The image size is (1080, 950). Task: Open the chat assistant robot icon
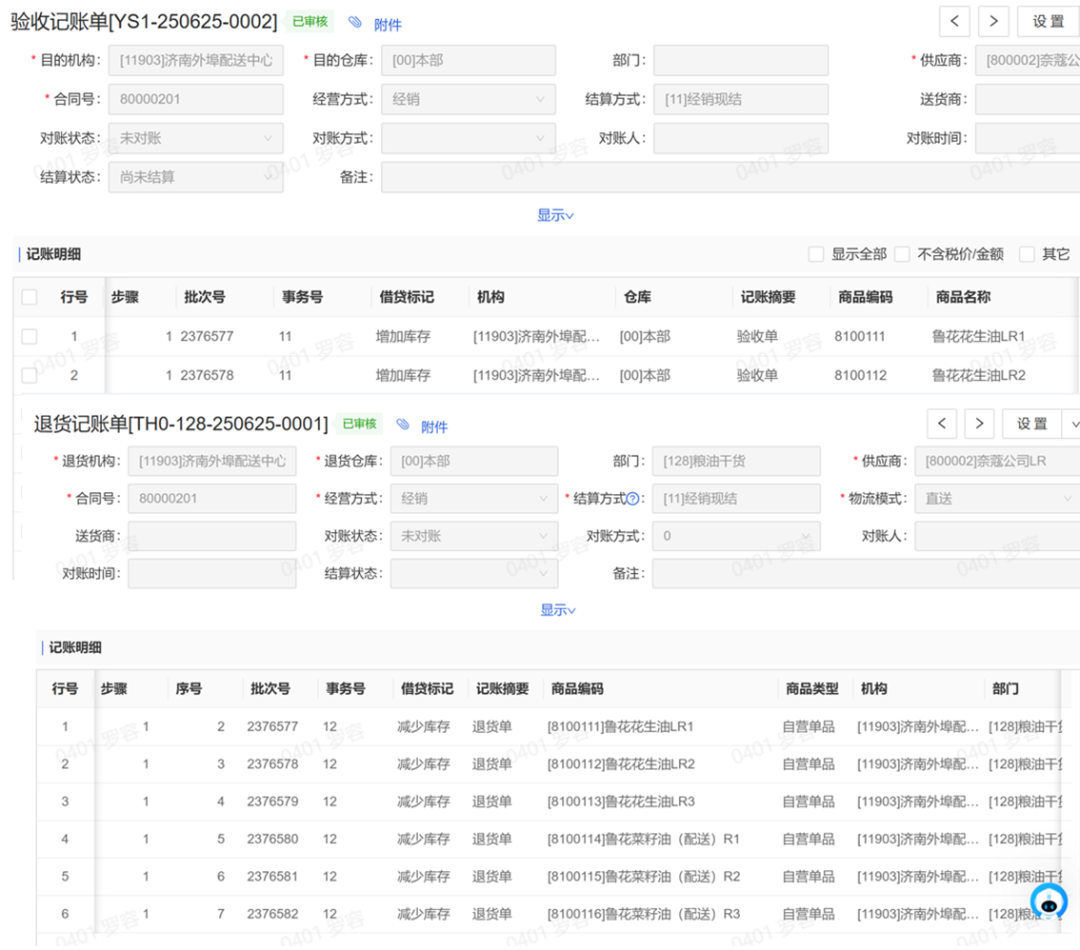[1048, 902]
